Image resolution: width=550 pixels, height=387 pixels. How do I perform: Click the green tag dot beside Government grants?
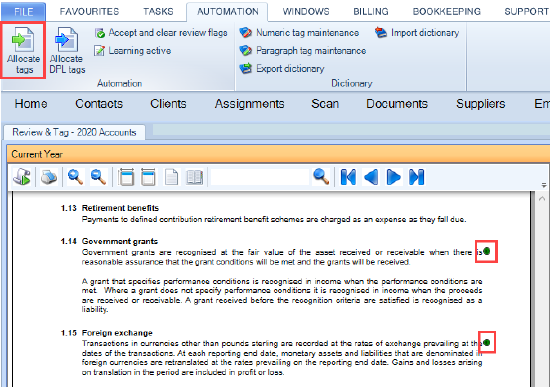point(487,251)
